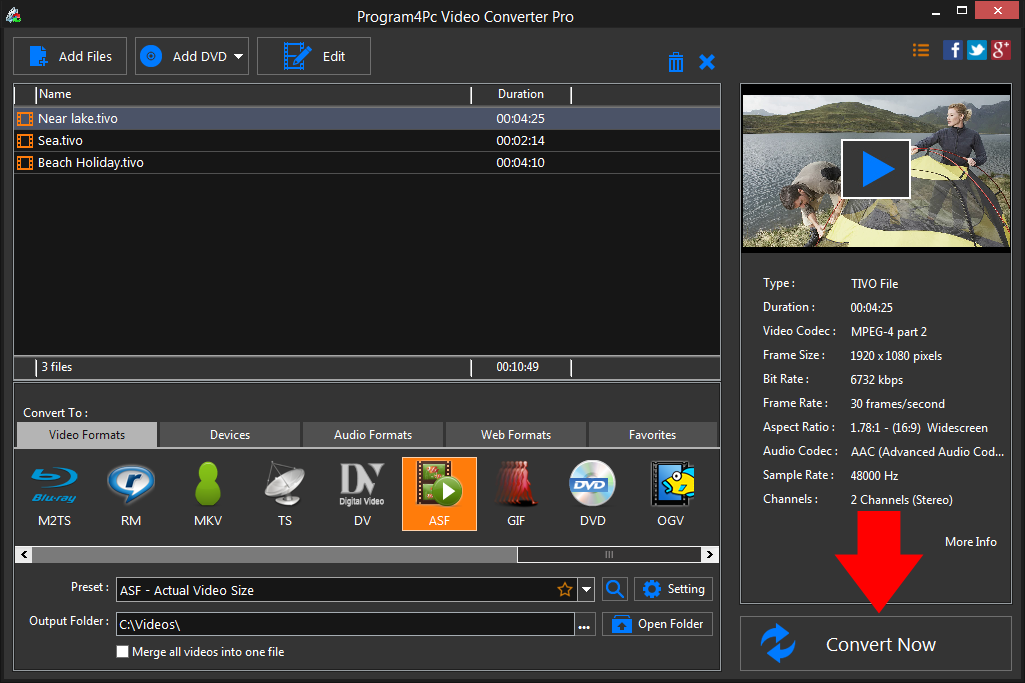Click the format list left scroll arrow

click(x=24, y=555)
